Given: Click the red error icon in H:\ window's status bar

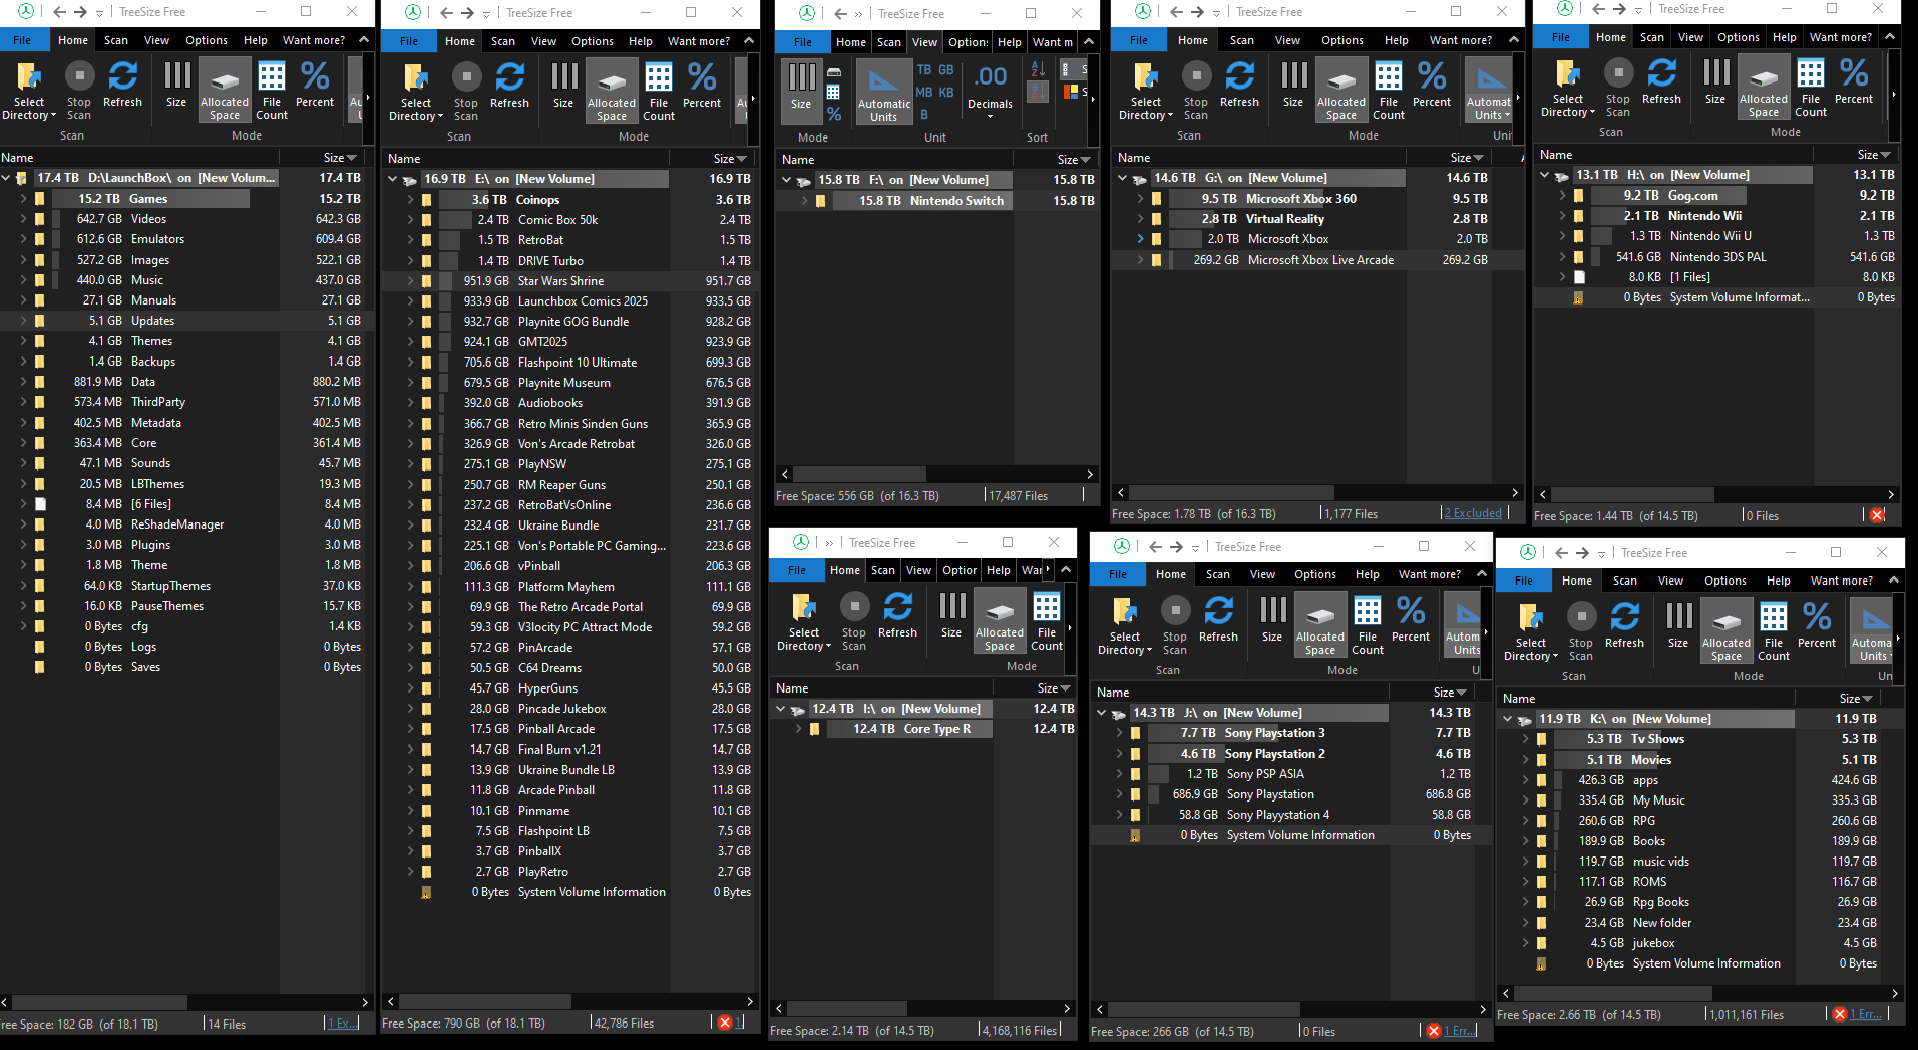Looking at the screenshot, I should click(1878, 515).
